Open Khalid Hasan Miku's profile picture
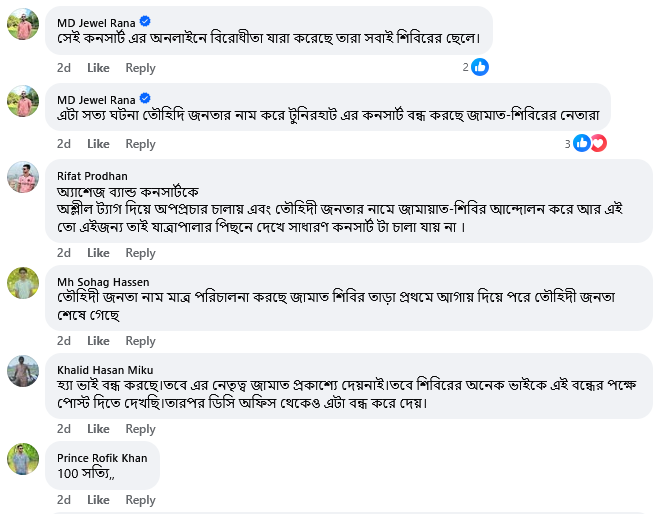The image size is (658, 514). tap(23, 371)
